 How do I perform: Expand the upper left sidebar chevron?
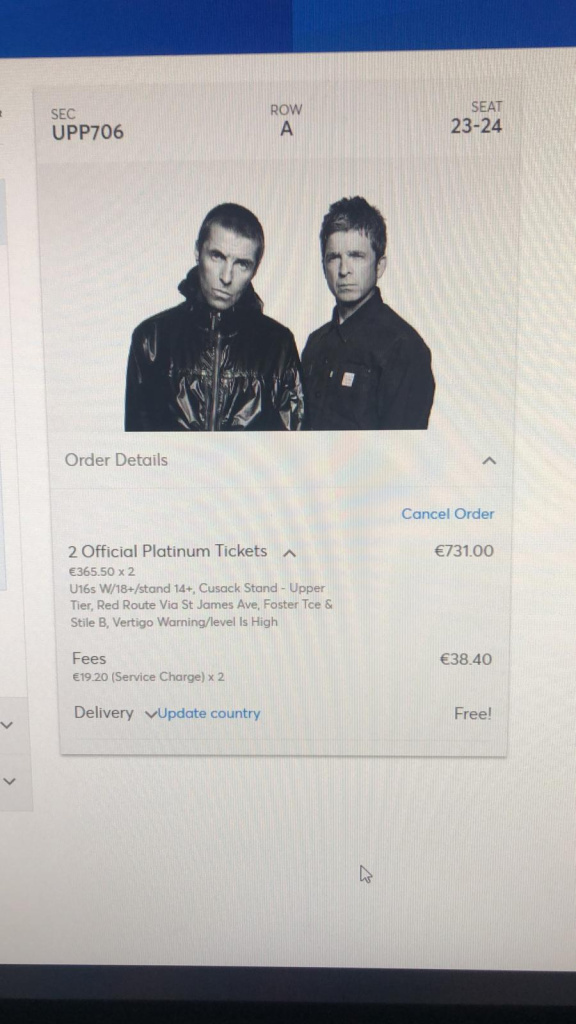click(x=8, y=725)
